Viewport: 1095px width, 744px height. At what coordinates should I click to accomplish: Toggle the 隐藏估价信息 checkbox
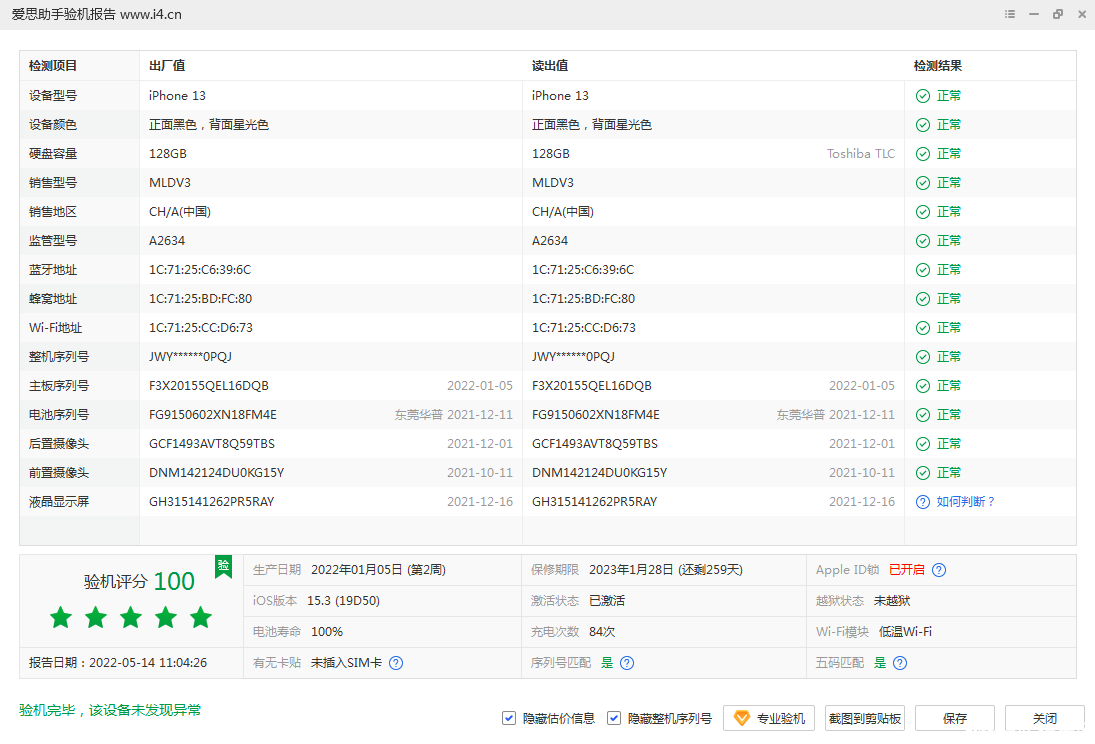pyautogui.click(x=509, y=718)
